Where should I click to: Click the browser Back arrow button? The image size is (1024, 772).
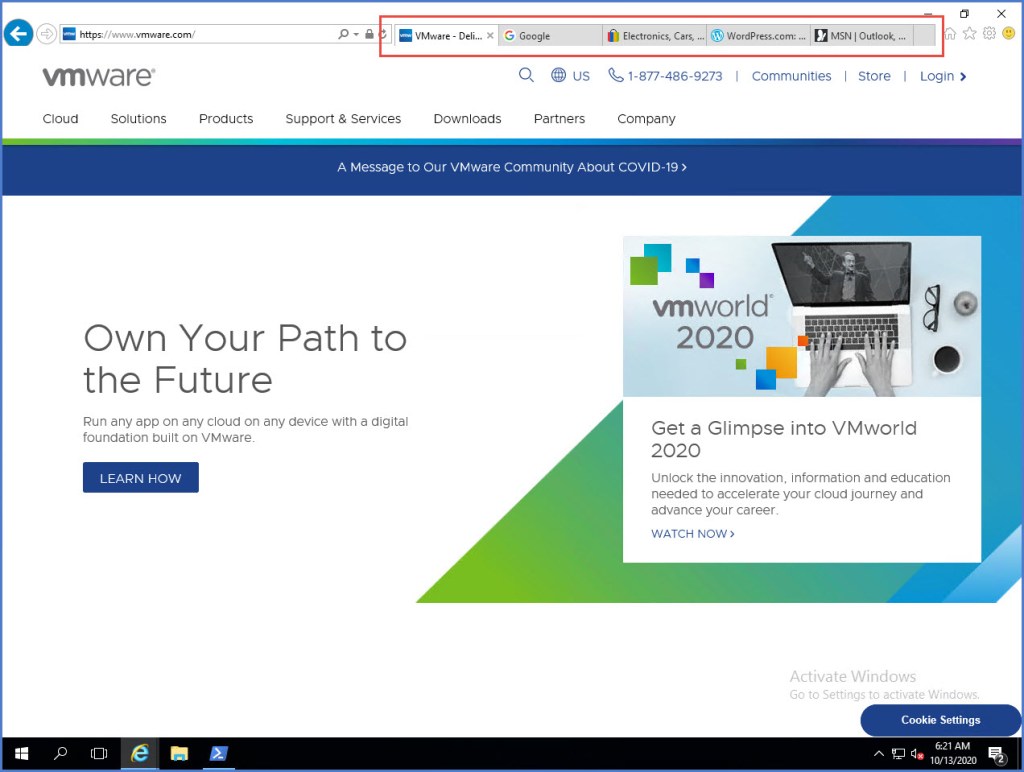[18, 34]
